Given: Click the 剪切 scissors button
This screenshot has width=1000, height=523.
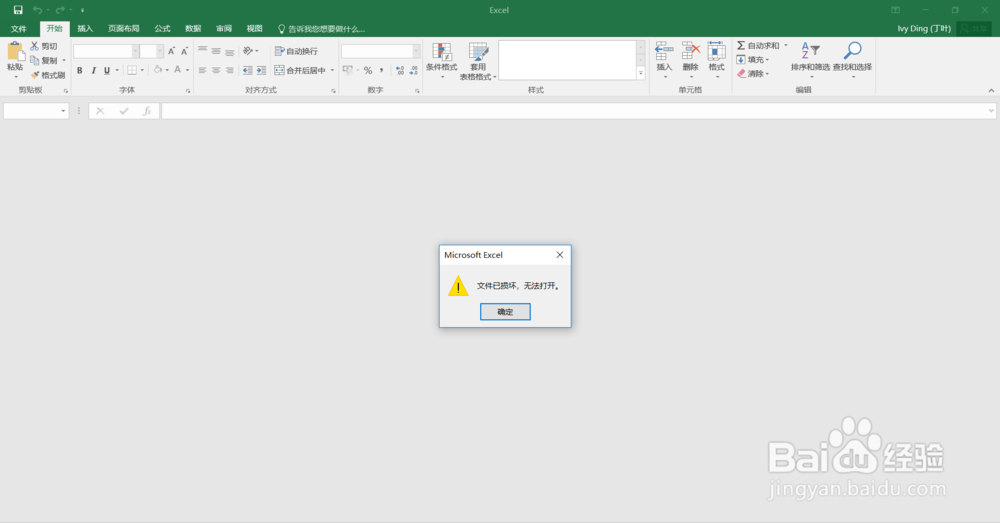Looking at the screenshot, I should click(x=44, y=46).
